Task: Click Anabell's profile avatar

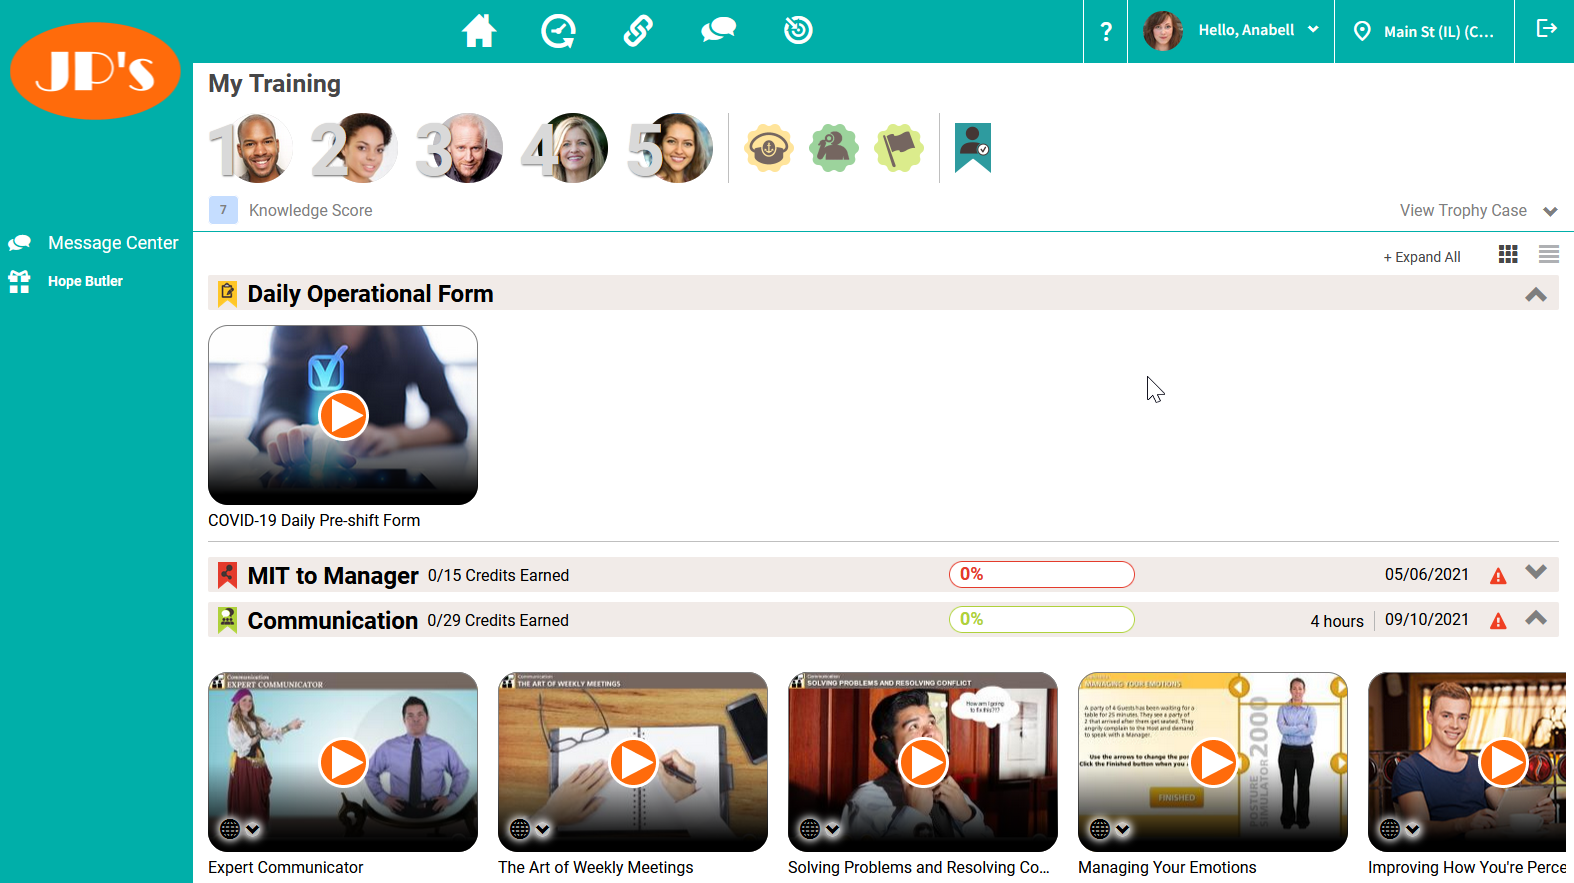Action: coord(1163,31)
